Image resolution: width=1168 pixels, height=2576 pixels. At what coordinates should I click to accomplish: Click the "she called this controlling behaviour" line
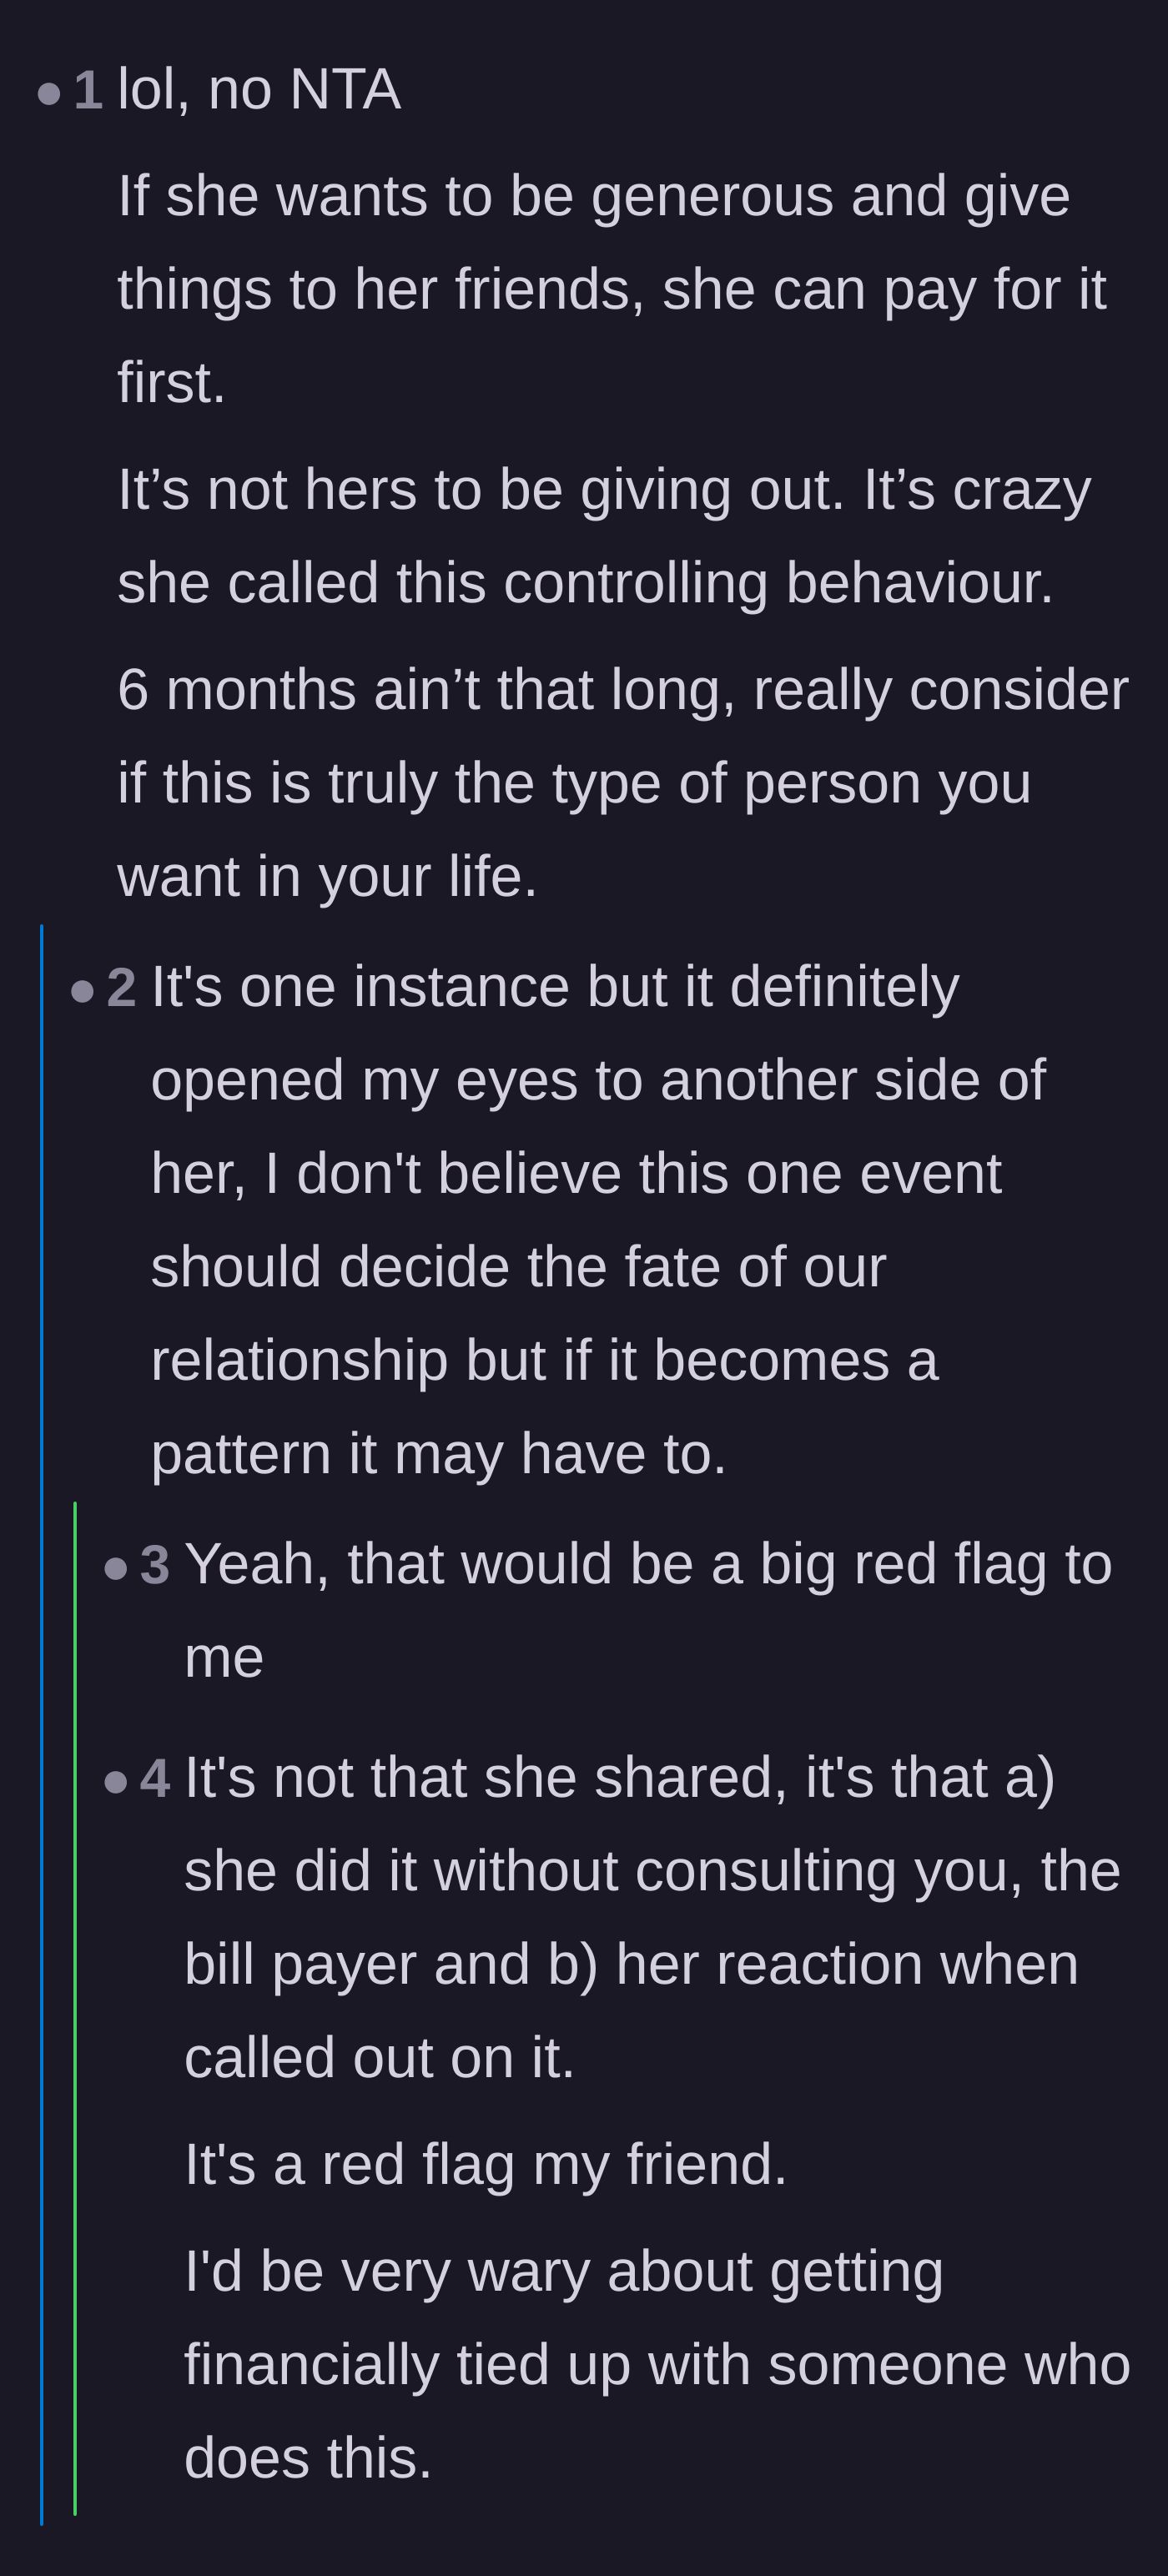(585, 583)
